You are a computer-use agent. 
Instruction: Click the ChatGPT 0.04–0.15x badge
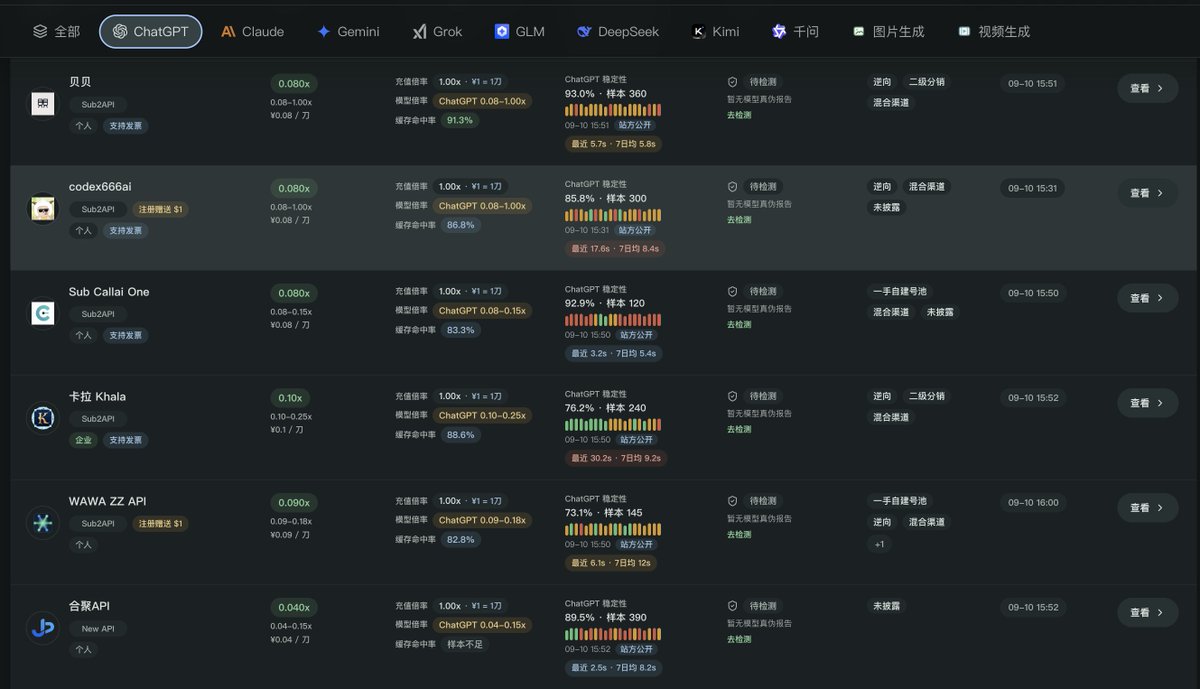[482, 625]
